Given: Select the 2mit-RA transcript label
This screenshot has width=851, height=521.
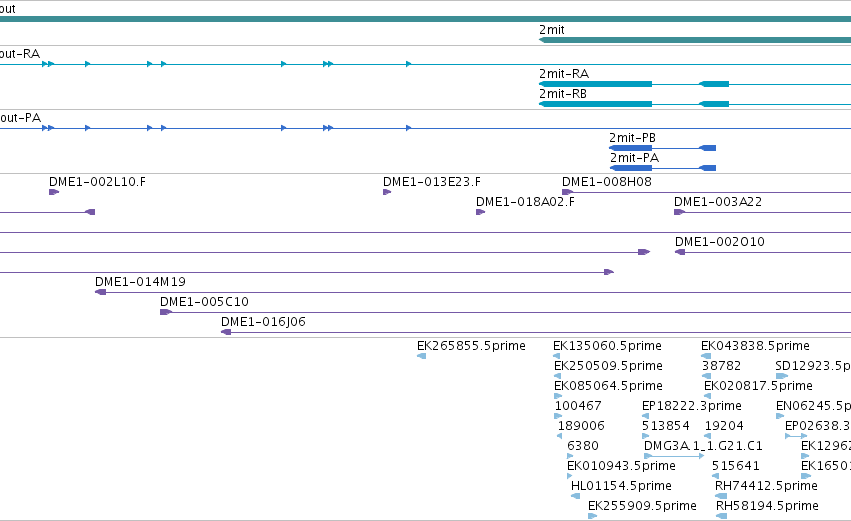Looking at the screenshot, I should click(x=564, y=74).
